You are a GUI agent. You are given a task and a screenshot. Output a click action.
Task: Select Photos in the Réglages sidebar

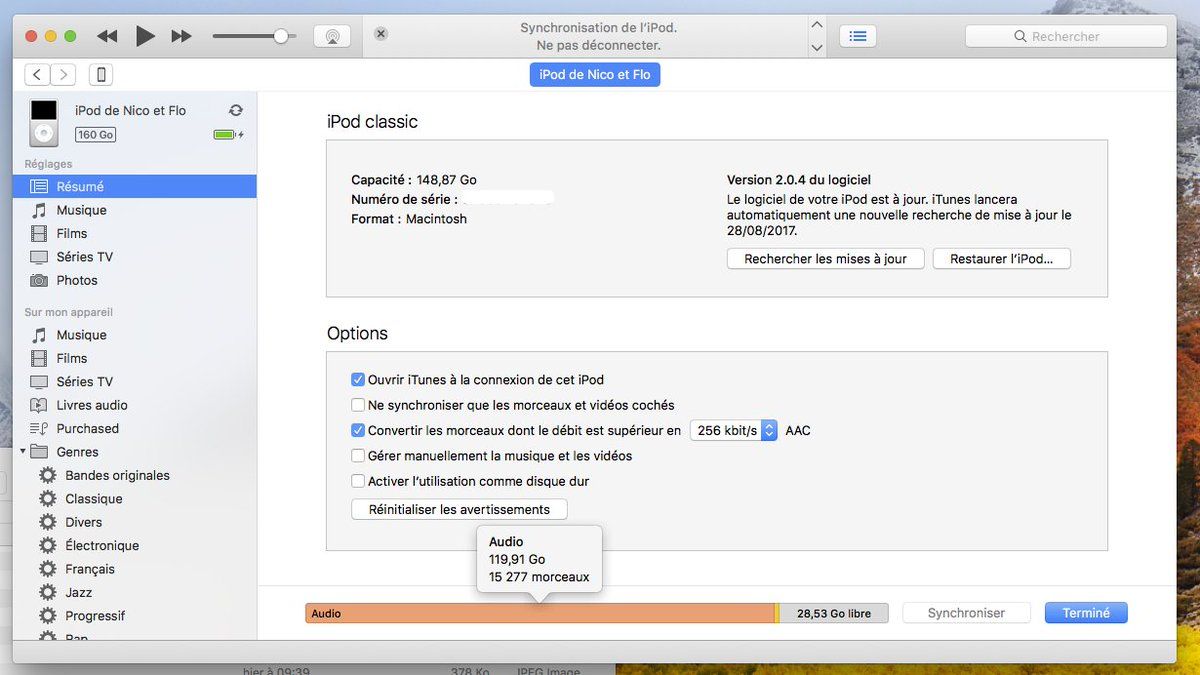(x=77, y=280)
